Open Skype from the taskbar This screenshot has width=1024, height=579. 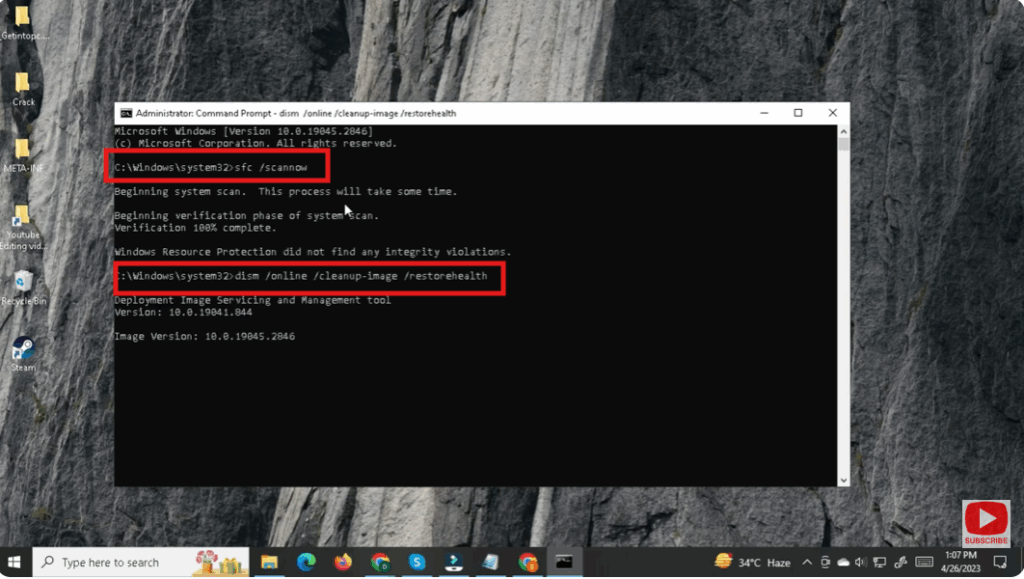tap(415, 562)
